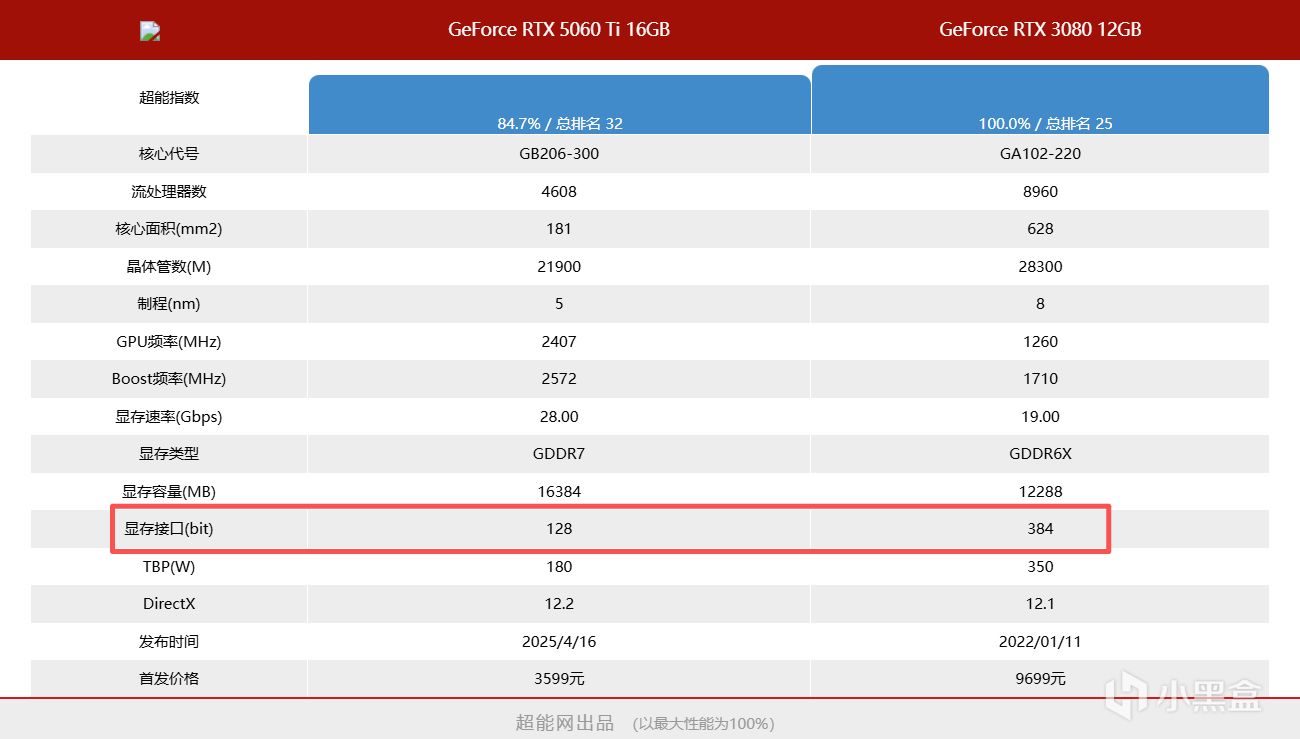Screen dimensions: 1300x739
Task: Select the 12288 memory capacity value
Action: pos(1040,492)
